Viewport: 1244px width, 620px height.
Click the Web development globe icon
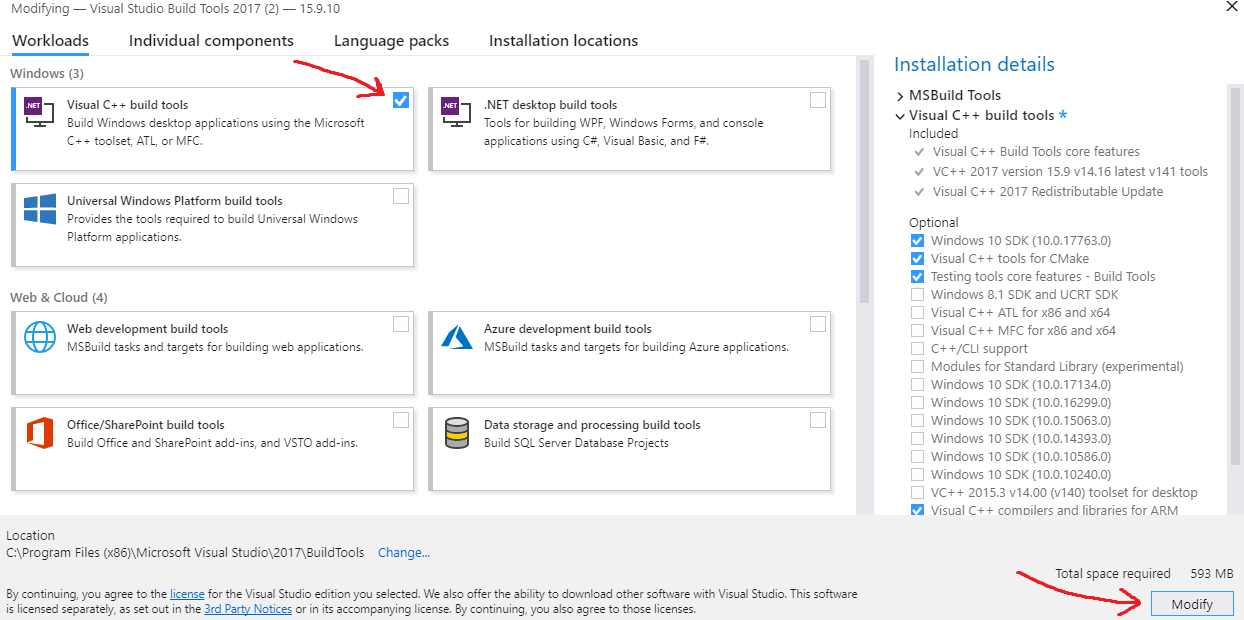coord(39,337)
